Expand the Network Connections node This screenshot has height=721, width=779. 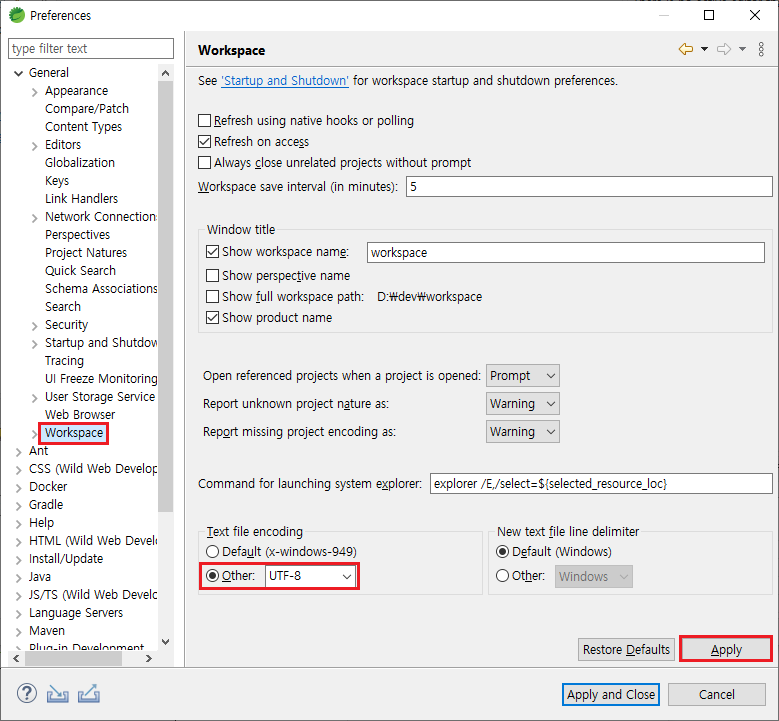tap(34, 218)
